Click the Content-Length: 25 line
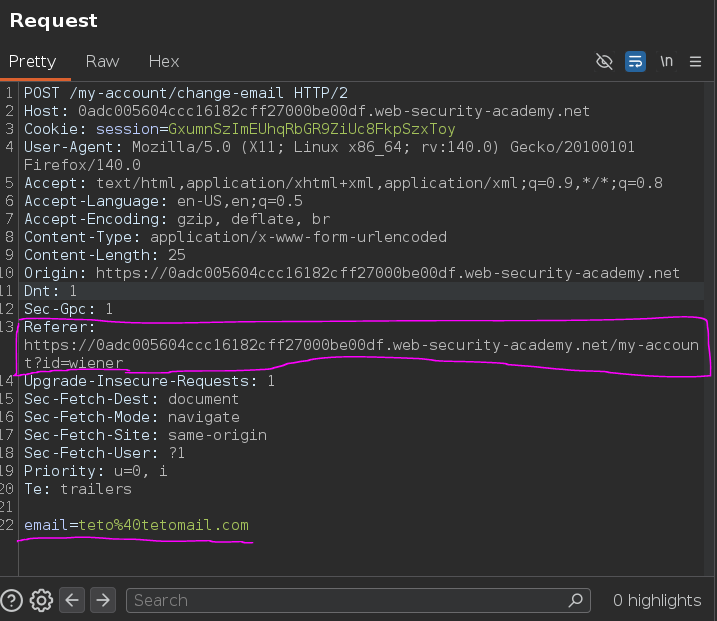This screenshot has height=621, width=717. [105, 255]
